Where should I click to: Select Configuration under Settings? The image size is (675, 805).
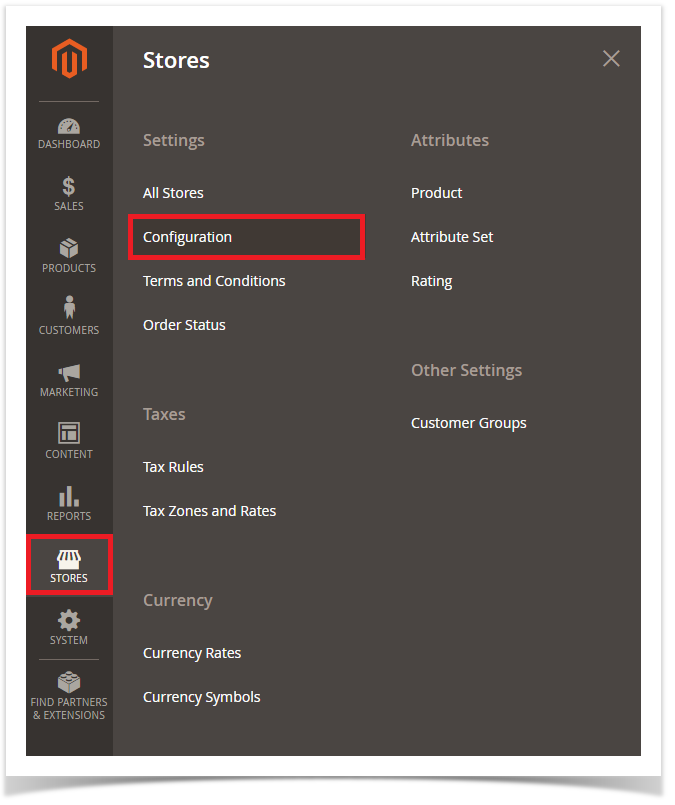[187, 237]
